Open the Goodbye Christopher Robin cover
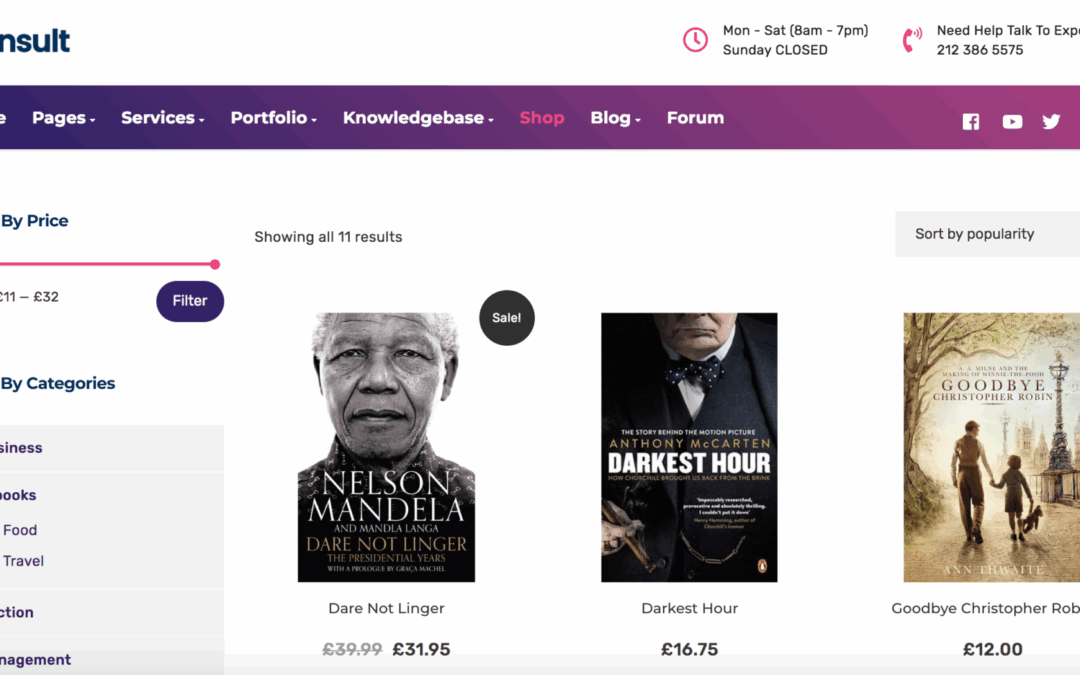Screen dimensions: 1080x675 tap(991, 447)
